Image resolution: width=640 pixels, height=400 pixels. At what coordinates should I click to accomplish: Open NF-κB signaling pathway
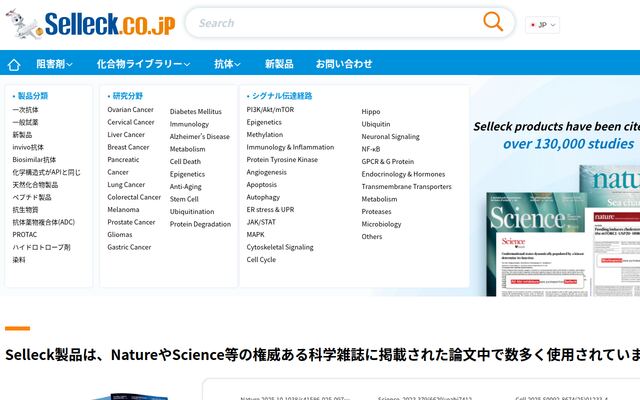(371, 149)
